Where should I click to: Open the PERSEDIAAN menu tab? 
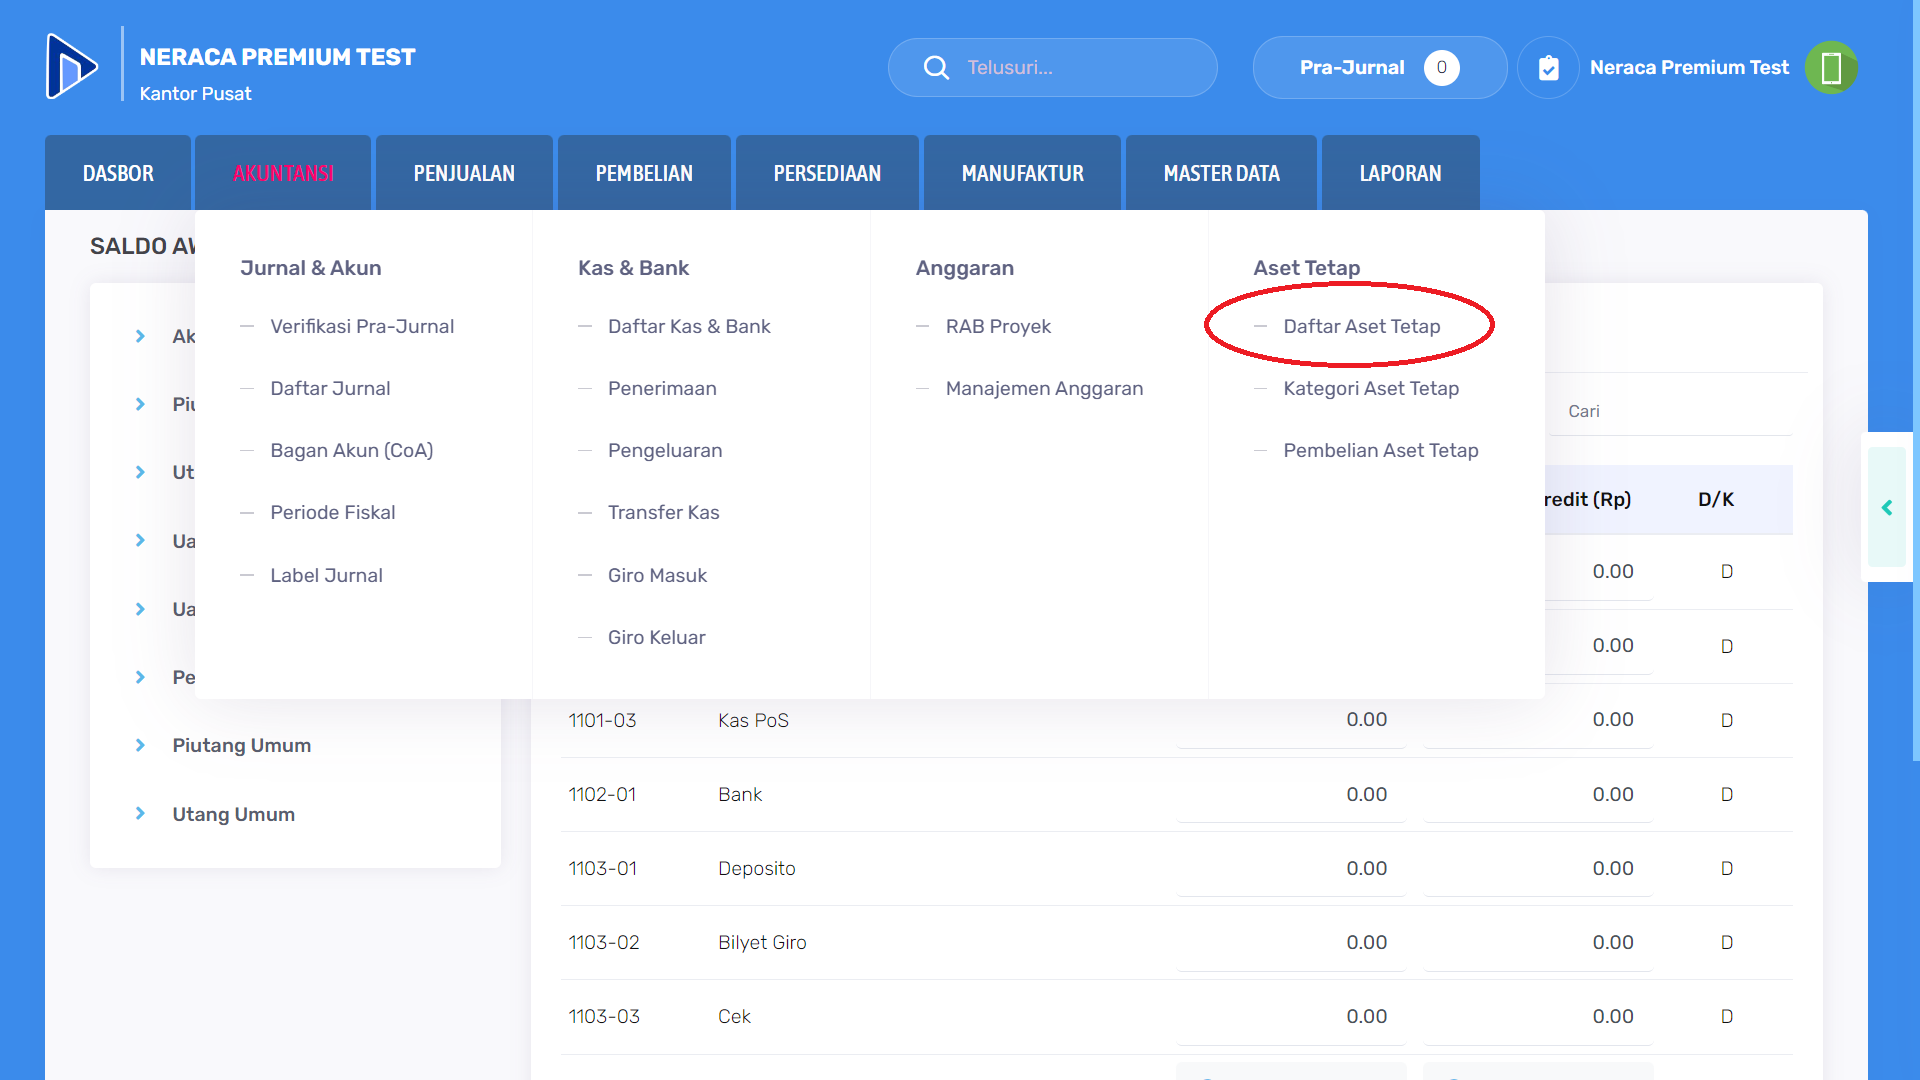[827, 173]
